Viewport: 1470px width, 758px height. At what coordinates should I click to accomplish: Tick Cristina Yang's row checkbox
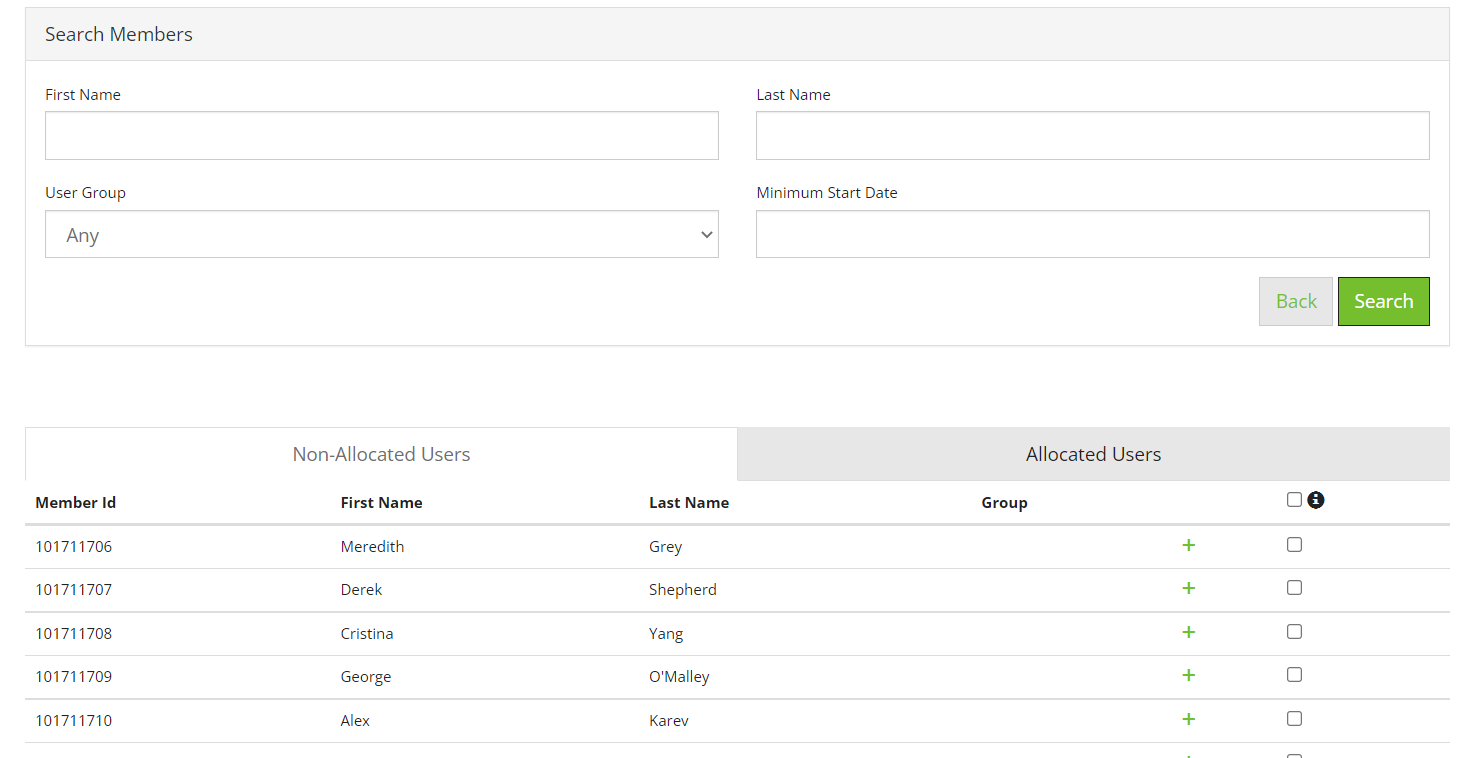pyautogui.click(x=1294, y=631)
